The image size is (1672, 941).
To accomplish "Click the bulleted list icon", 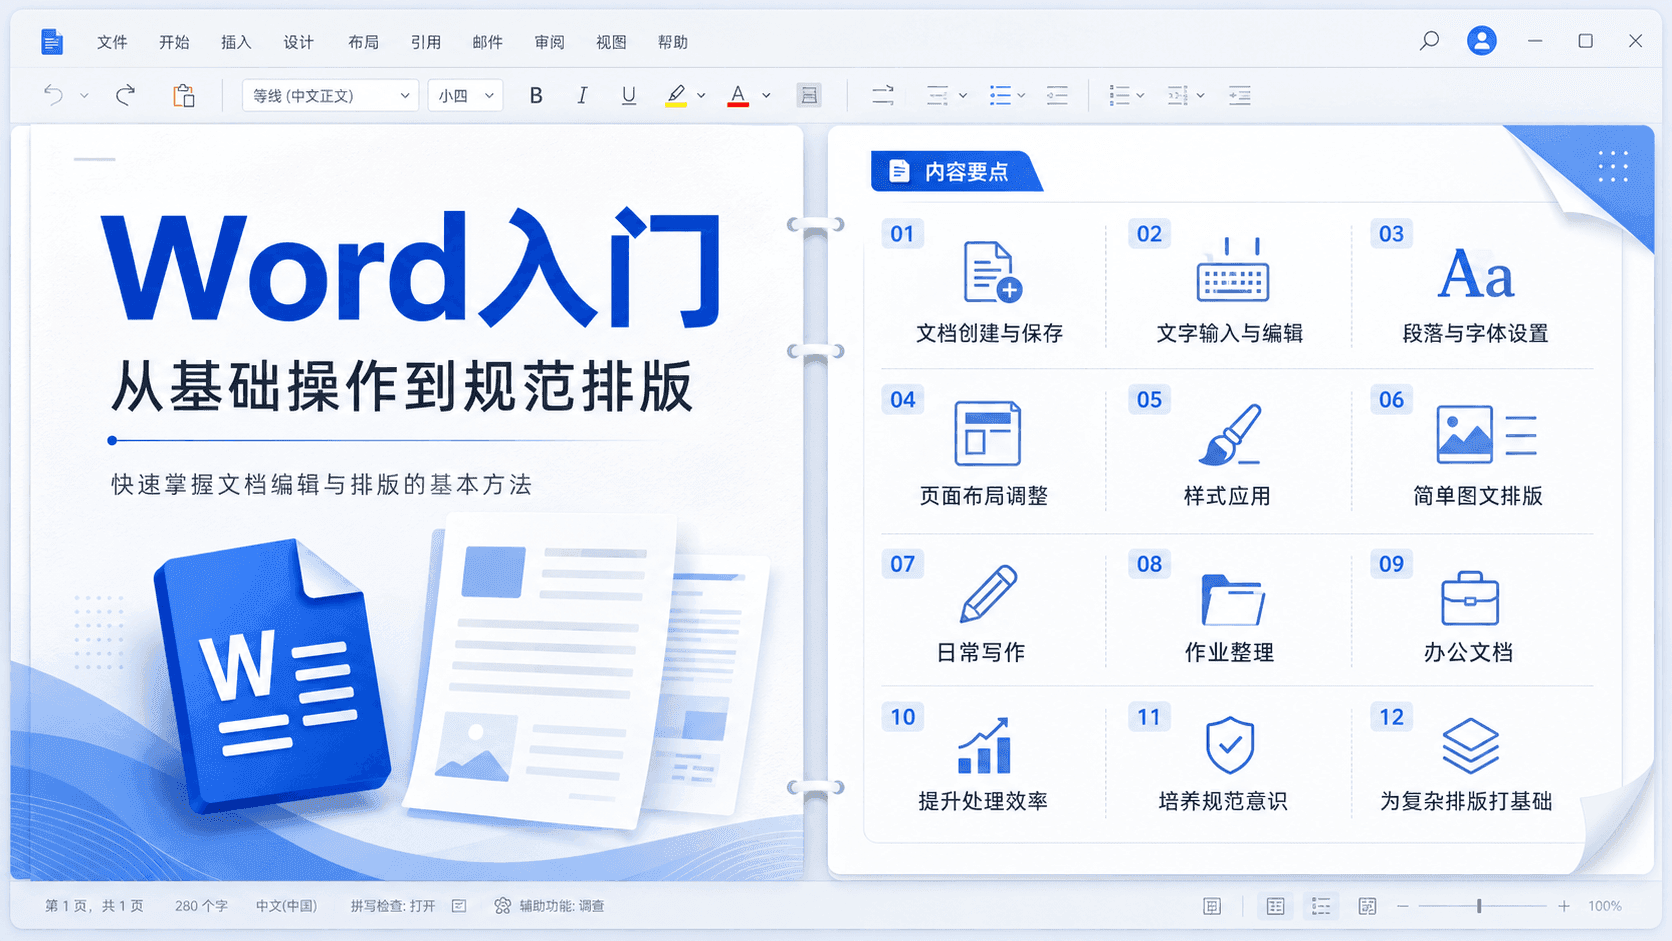I will [x=1000, y=95].
